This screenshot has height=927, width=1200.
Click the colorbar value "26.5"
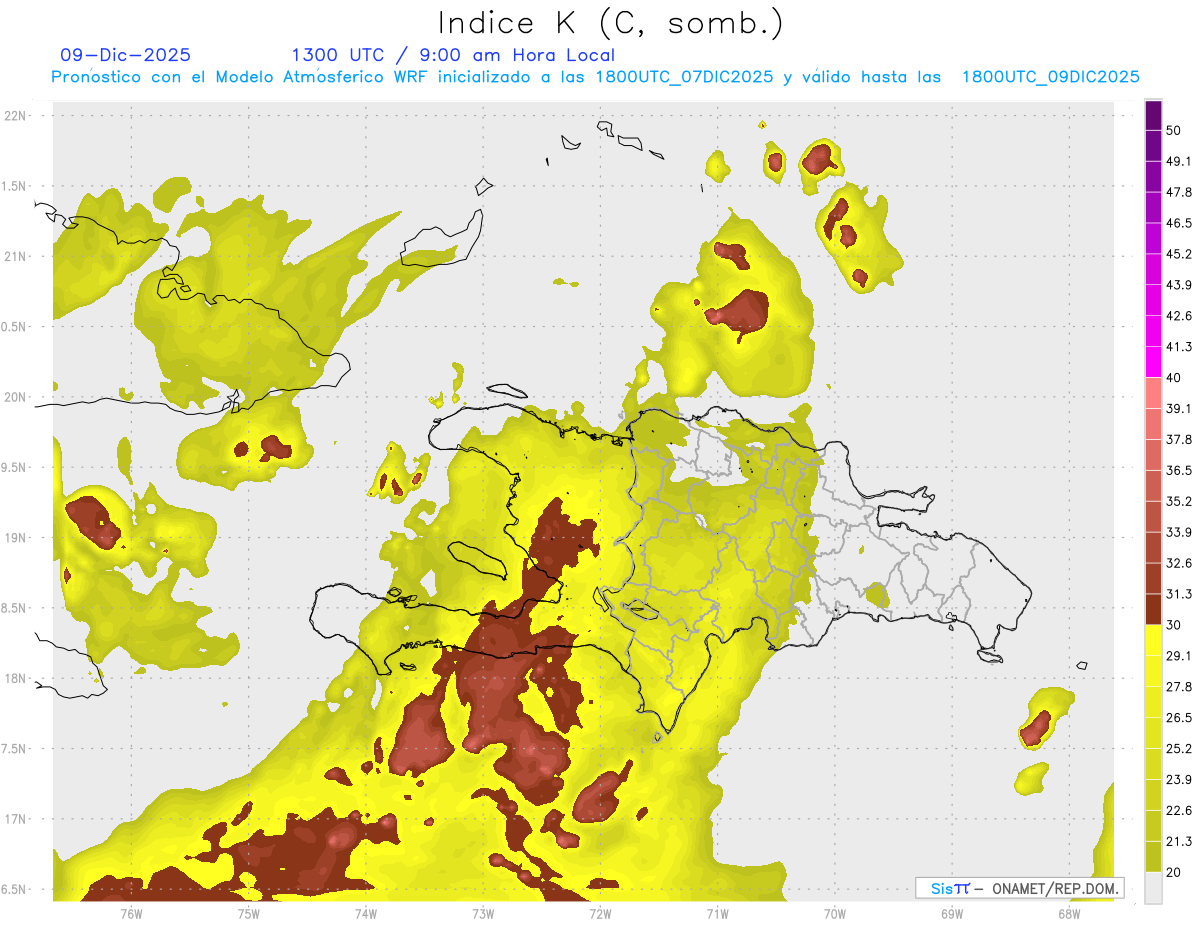(x=1179, y=718)
